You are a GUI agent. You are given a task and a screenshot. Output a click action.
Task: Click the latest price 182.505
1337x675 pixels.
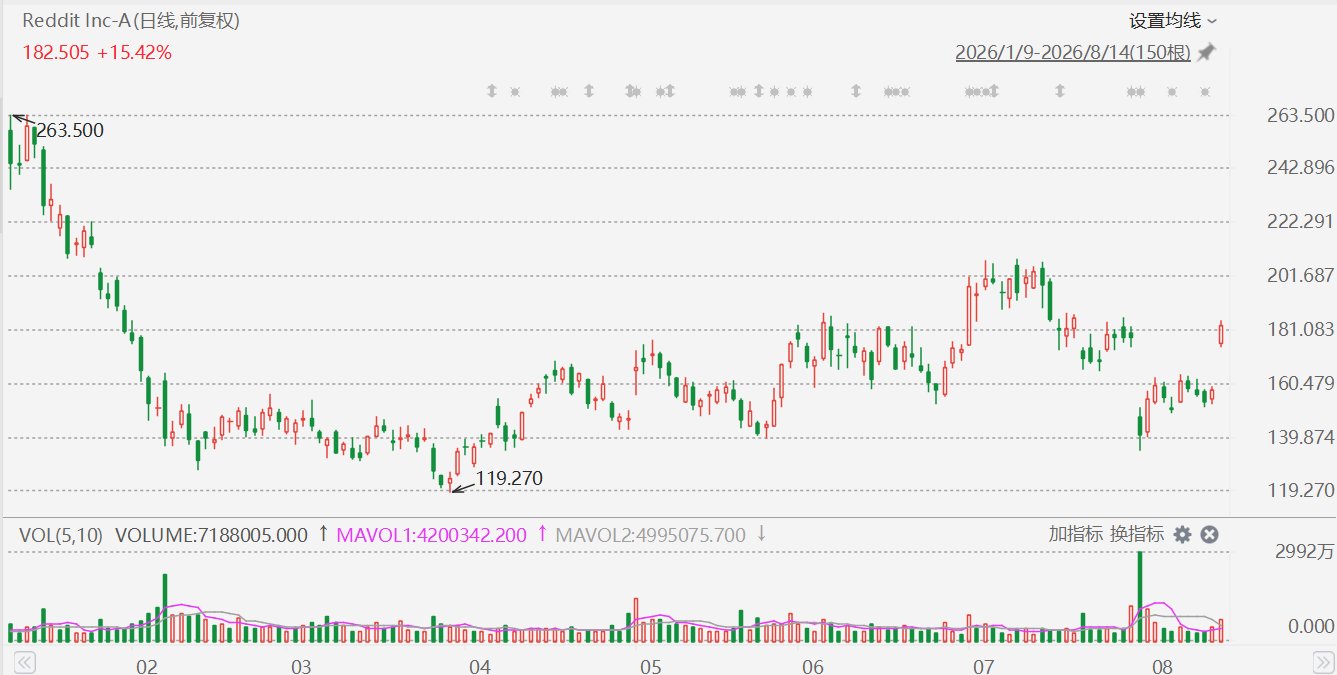(x=55, y=52)
